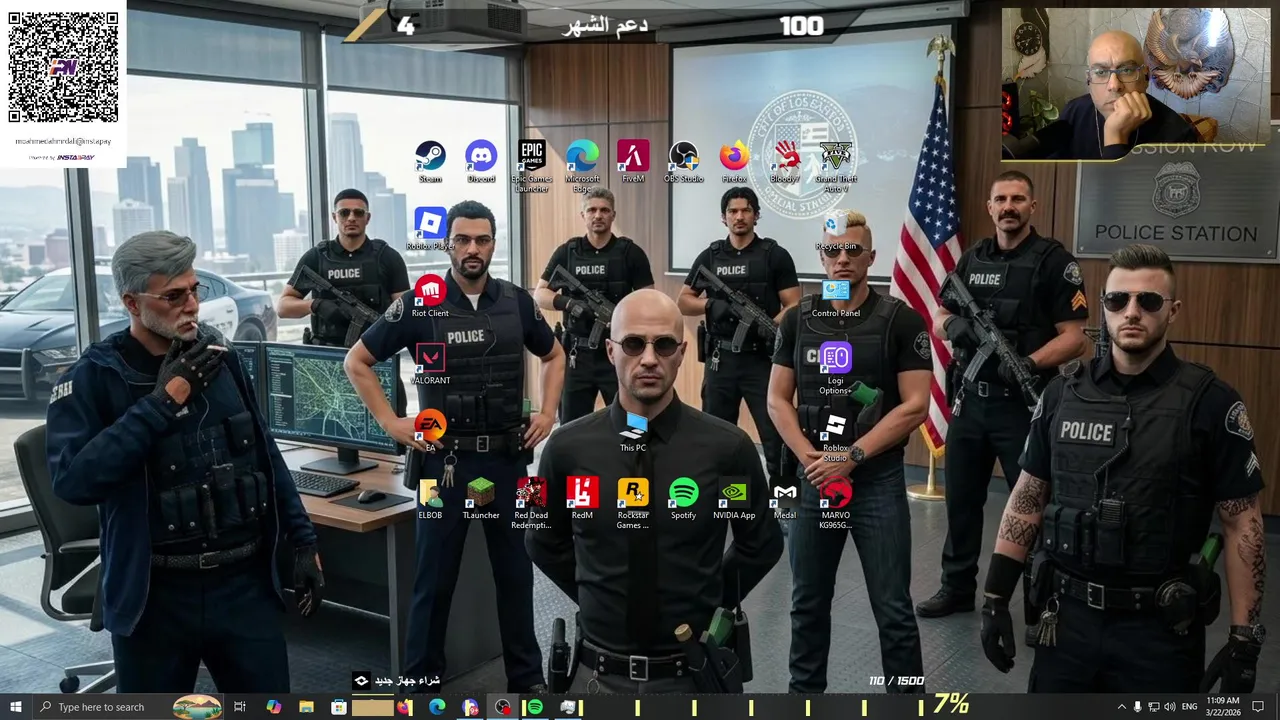The height and width of the screenshot is (720, 1280).
Task: Click the Bloody7 desktop icon
Action: click(x=785, y=162)
